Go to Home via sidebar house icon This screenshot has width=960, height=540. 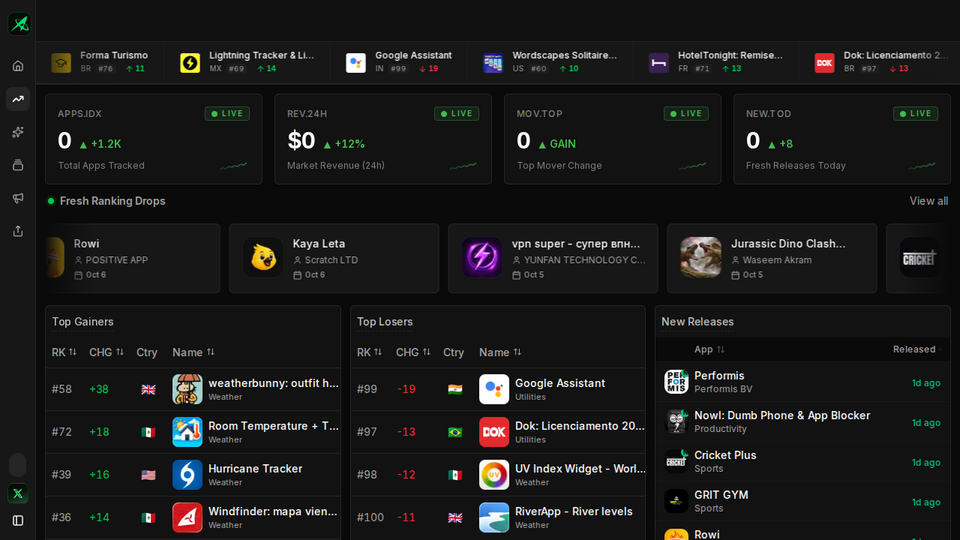tap(18, 66)
